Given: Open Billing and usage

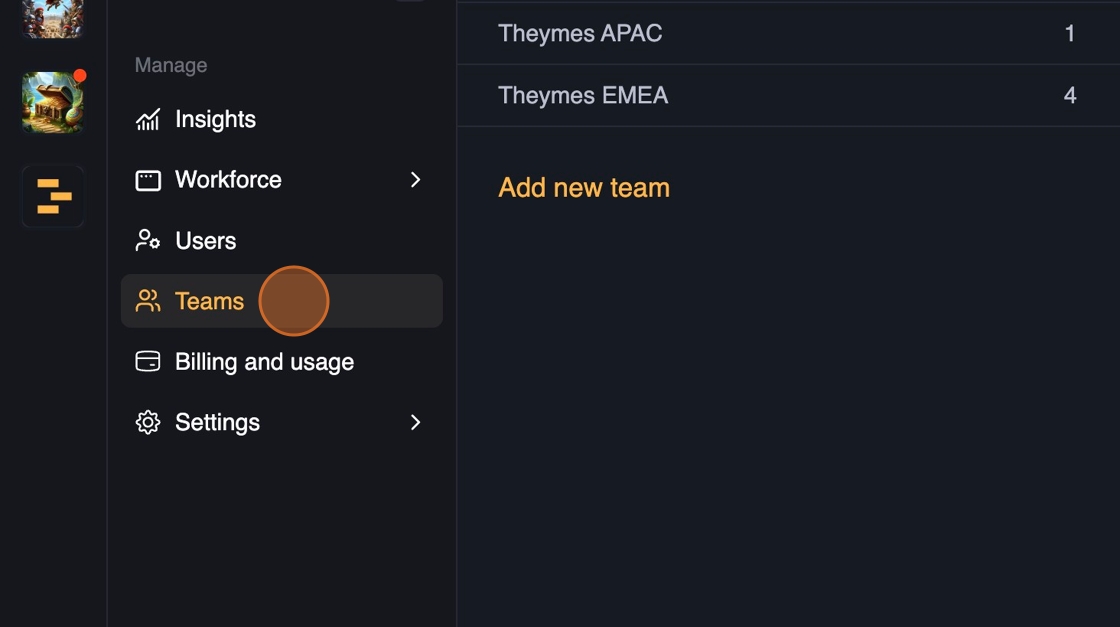Looking at the screenshot, I should pos(264,362).
